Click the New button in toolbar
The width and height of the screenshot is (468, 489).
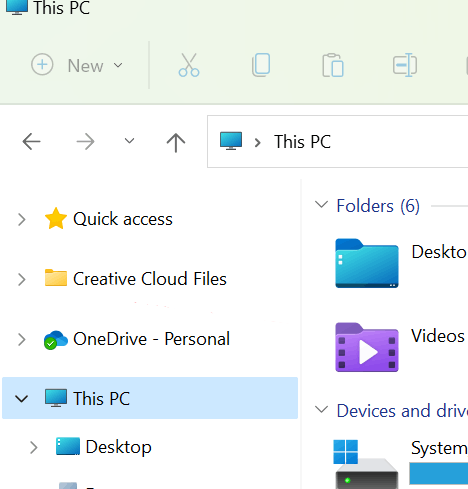pyautogui.click(x=77, y=65)
